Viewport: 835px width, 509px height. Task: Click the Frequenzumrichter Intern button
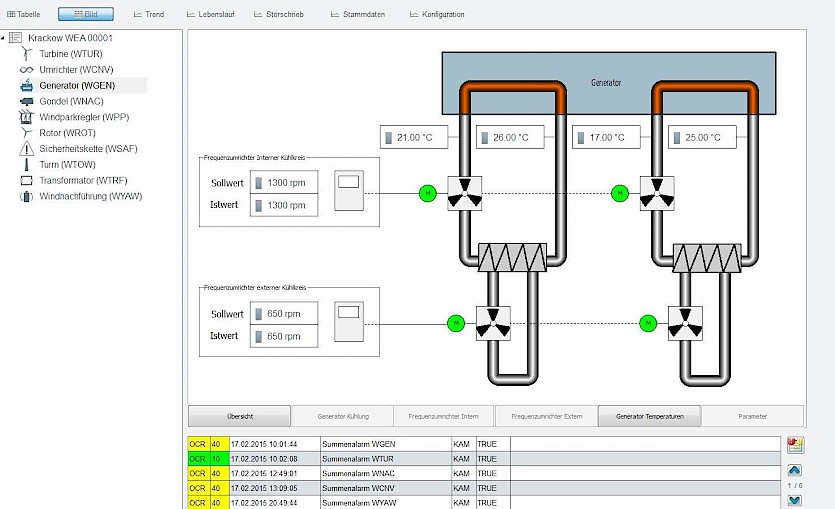(x=443, y=416)
